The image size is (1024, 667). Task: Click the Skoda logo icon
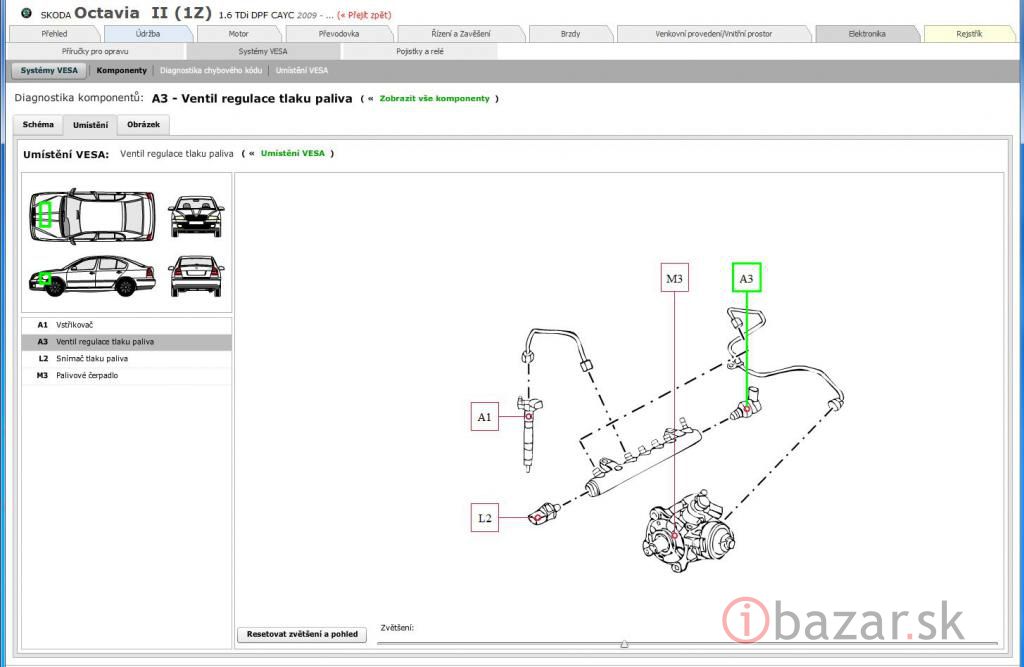click(26, 13)
